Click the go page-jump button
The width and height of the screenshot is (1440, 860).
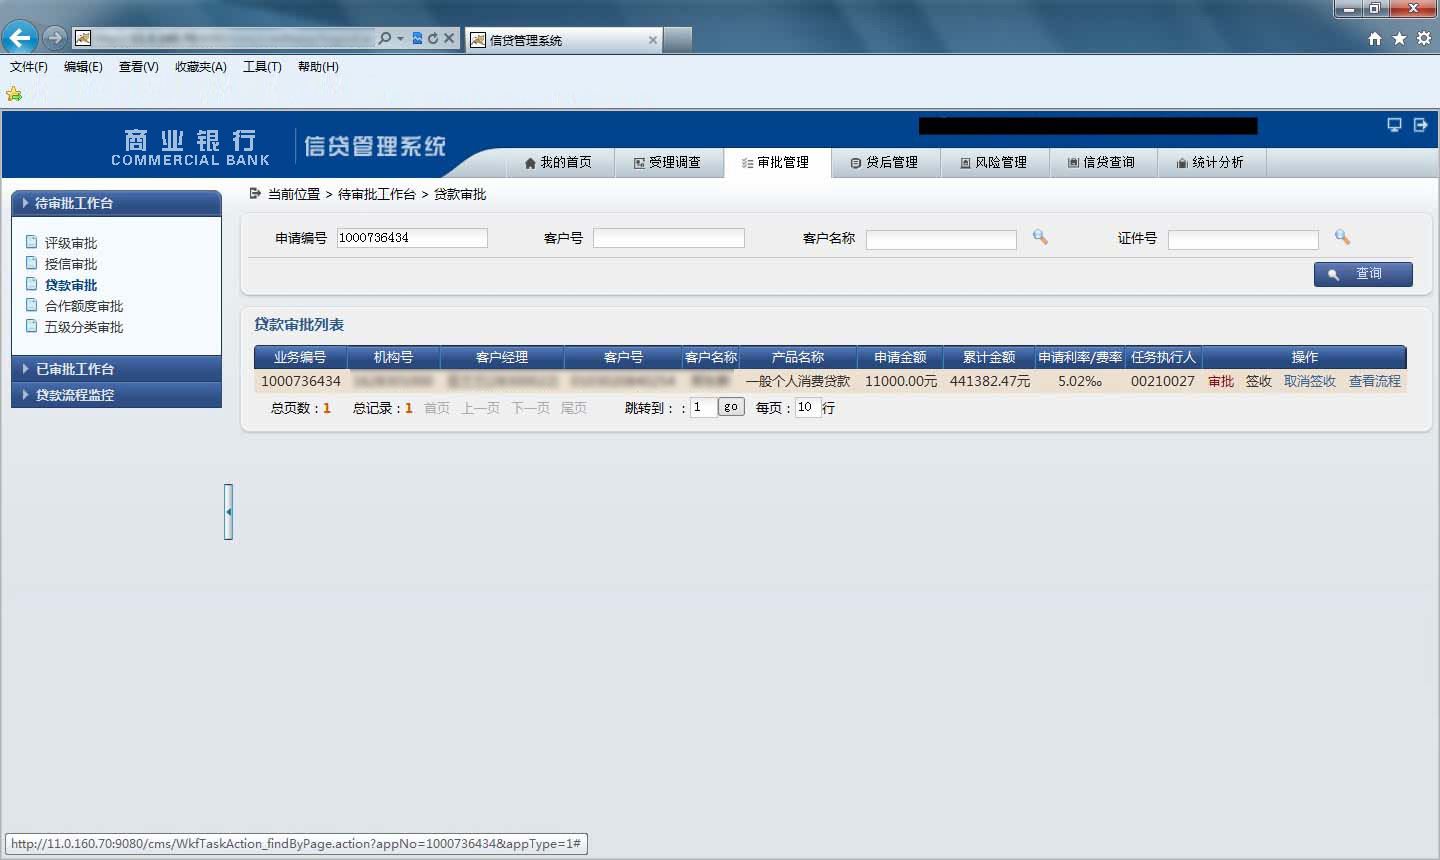(x=731, y=407)
